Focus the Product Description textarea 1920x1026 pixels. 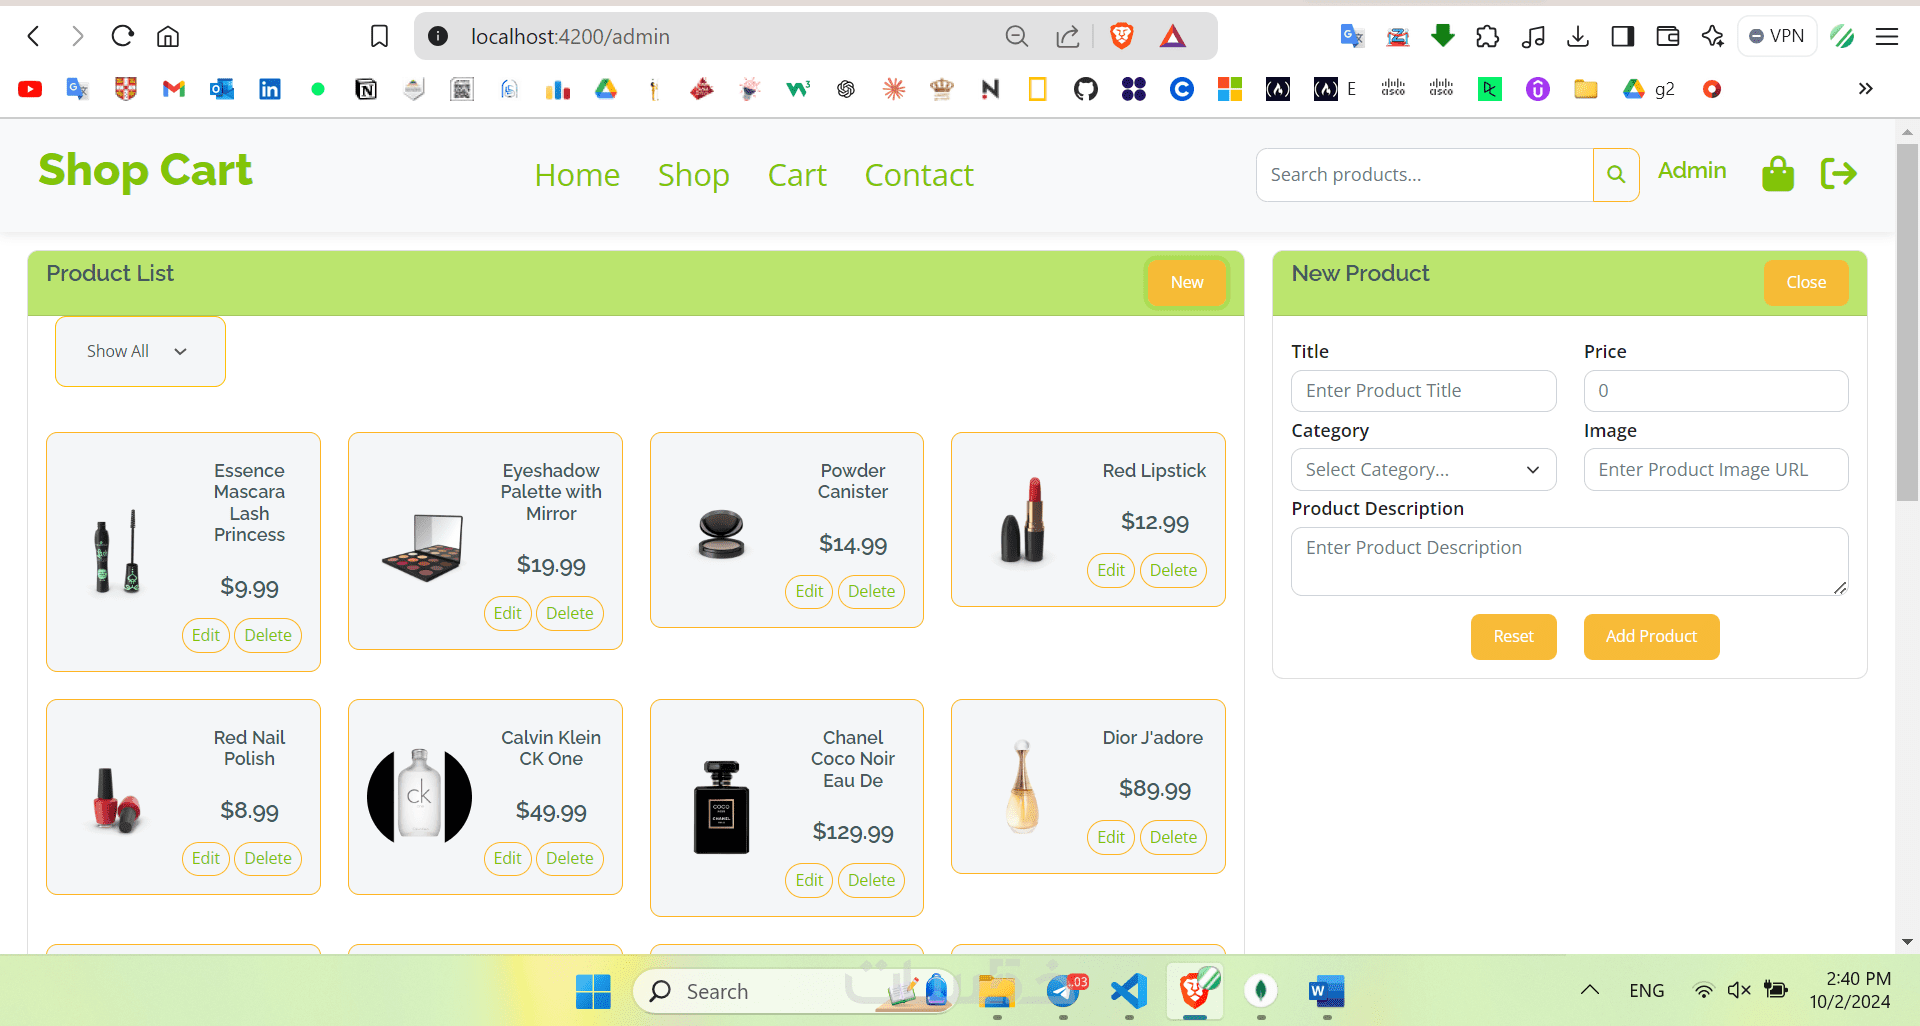click(x=1570, y=562)
